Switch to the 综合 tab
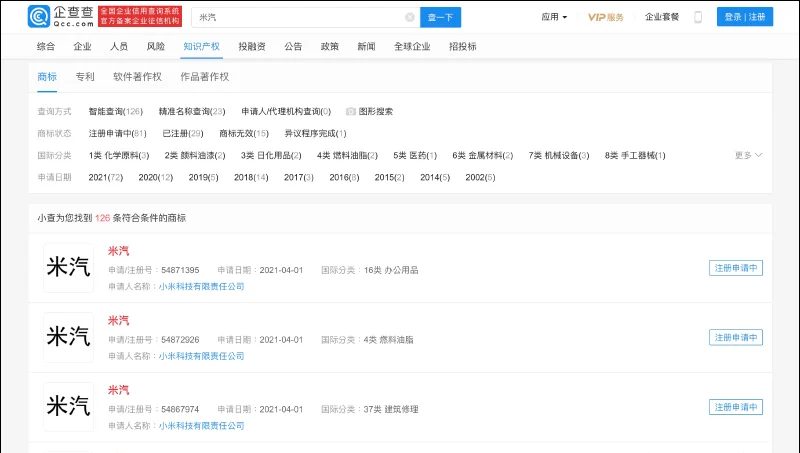 (46, 46)
